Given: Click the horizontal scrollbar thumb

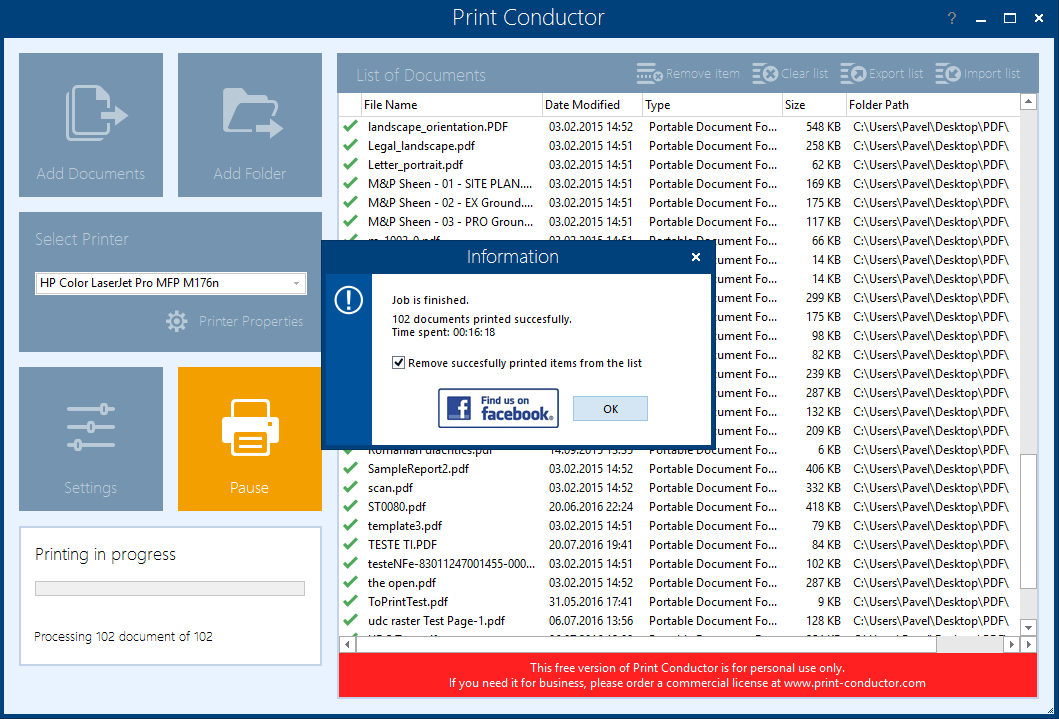Looking at the screenshot, I should (646, 644).
